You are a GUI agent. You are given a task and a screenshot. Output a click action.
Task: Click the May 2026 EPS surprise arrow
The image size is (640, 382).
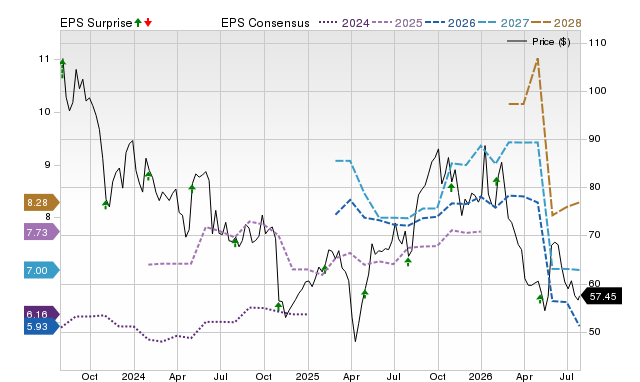pyautogui.click(x=540, y=299)
